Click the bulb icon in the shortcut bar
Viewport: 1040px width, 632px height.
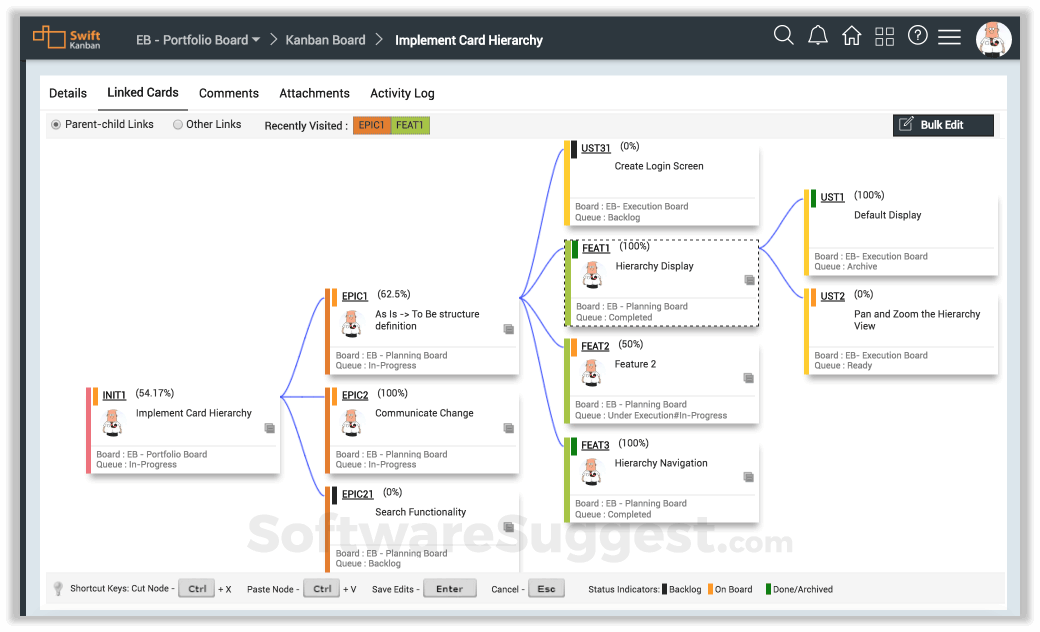[58, 589]
